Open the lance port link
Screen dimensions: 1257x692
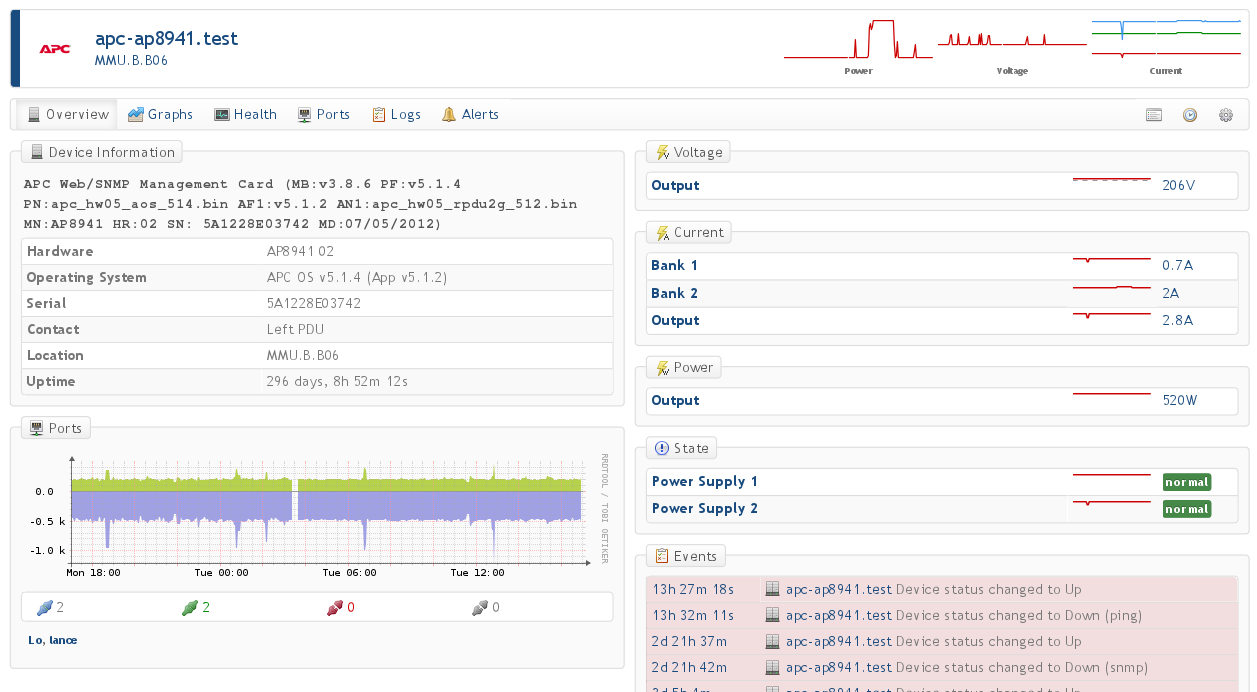[x=63, y=640]
